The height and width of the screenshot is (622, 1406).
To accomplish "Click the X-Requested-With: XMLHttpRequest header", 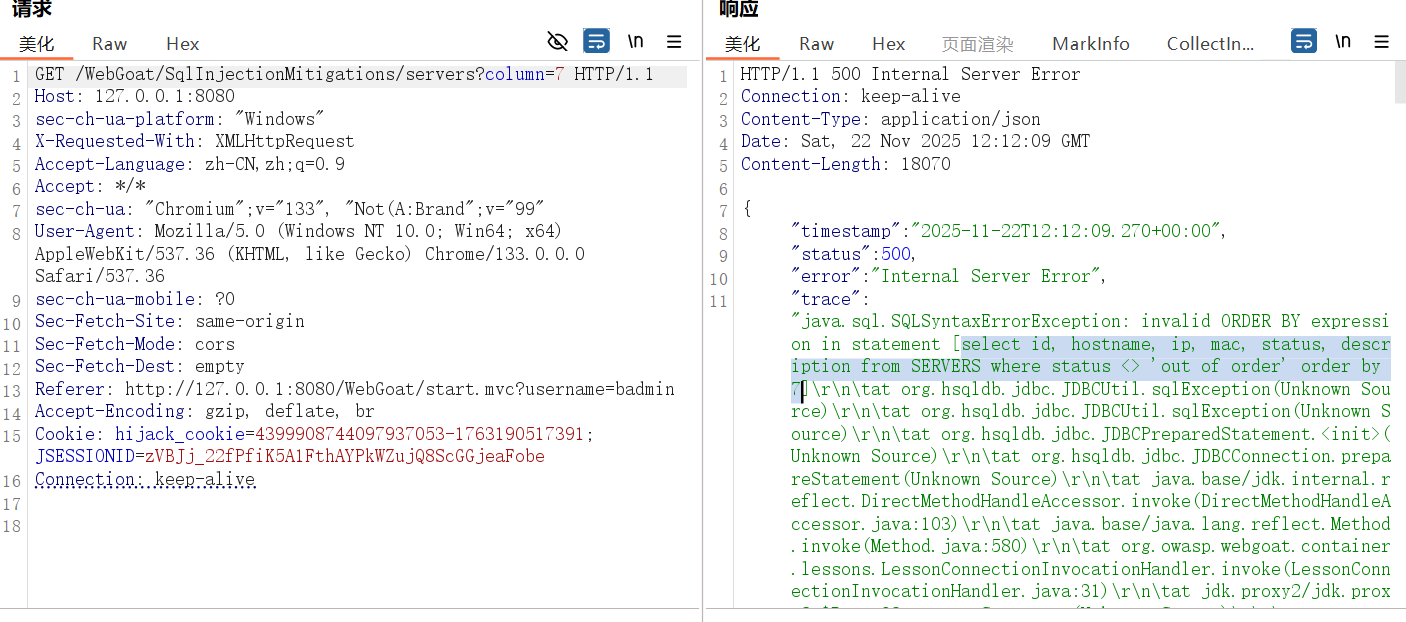I will (x=195, y=141).
